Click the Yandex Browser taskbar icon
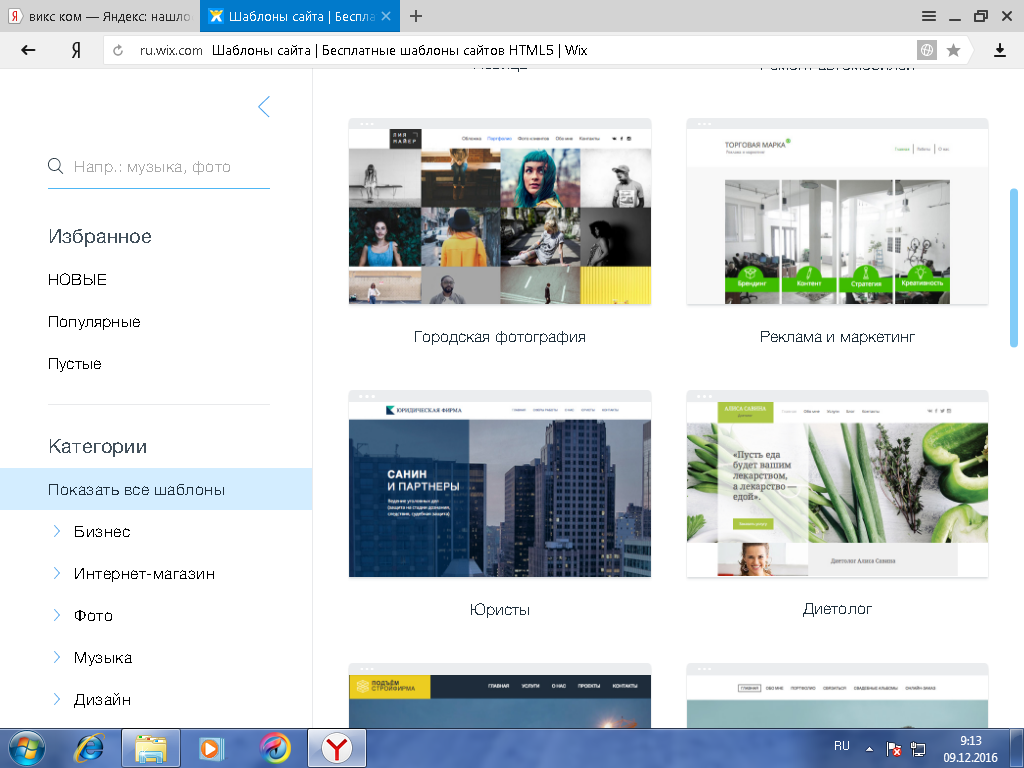The image size is (1024, 768). 336,748
